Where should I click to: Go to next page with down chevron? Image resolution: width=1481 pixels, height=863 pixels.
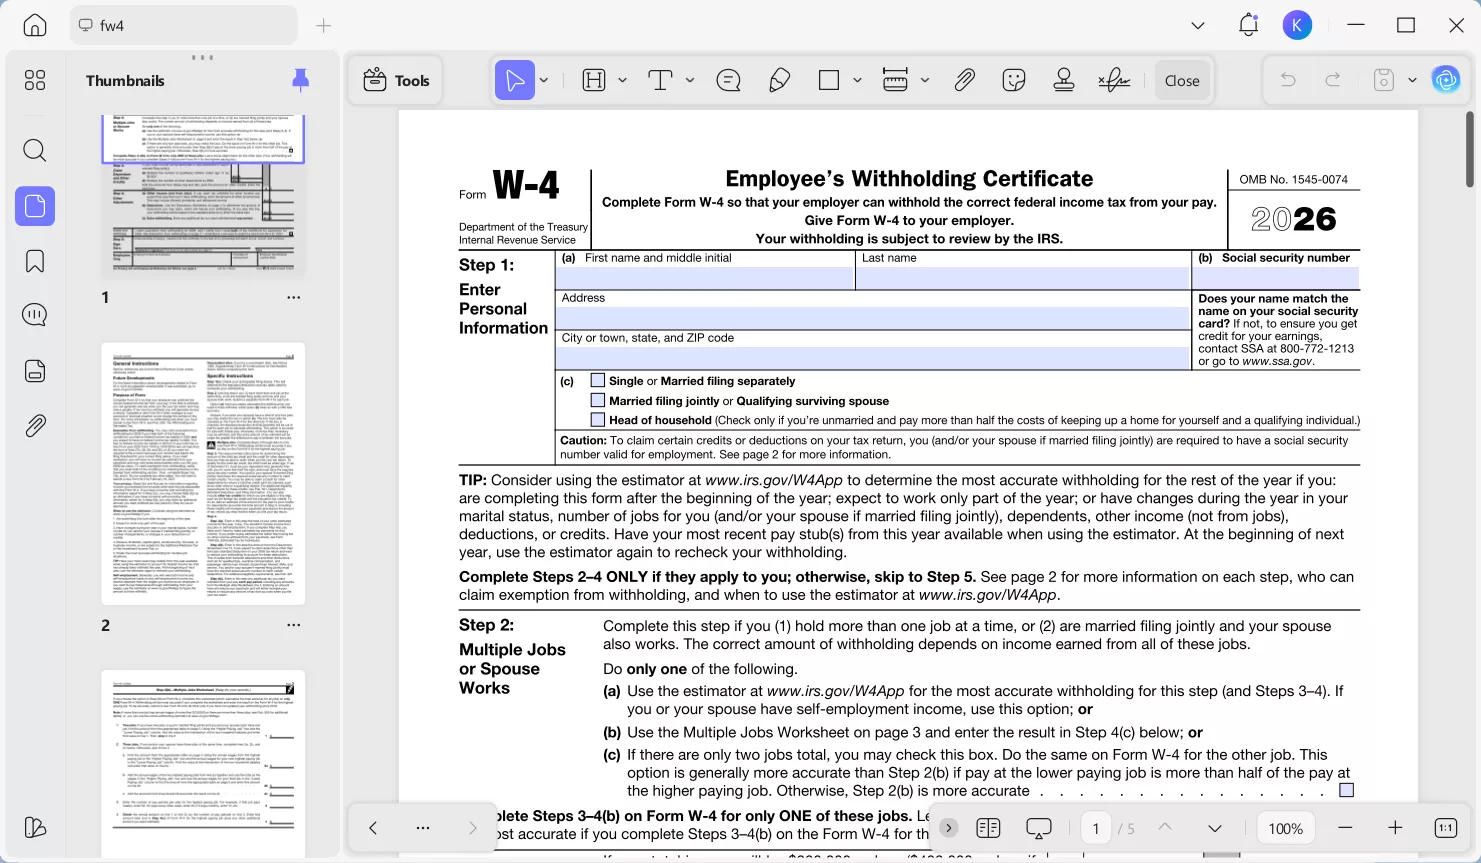pos(1214,828)
